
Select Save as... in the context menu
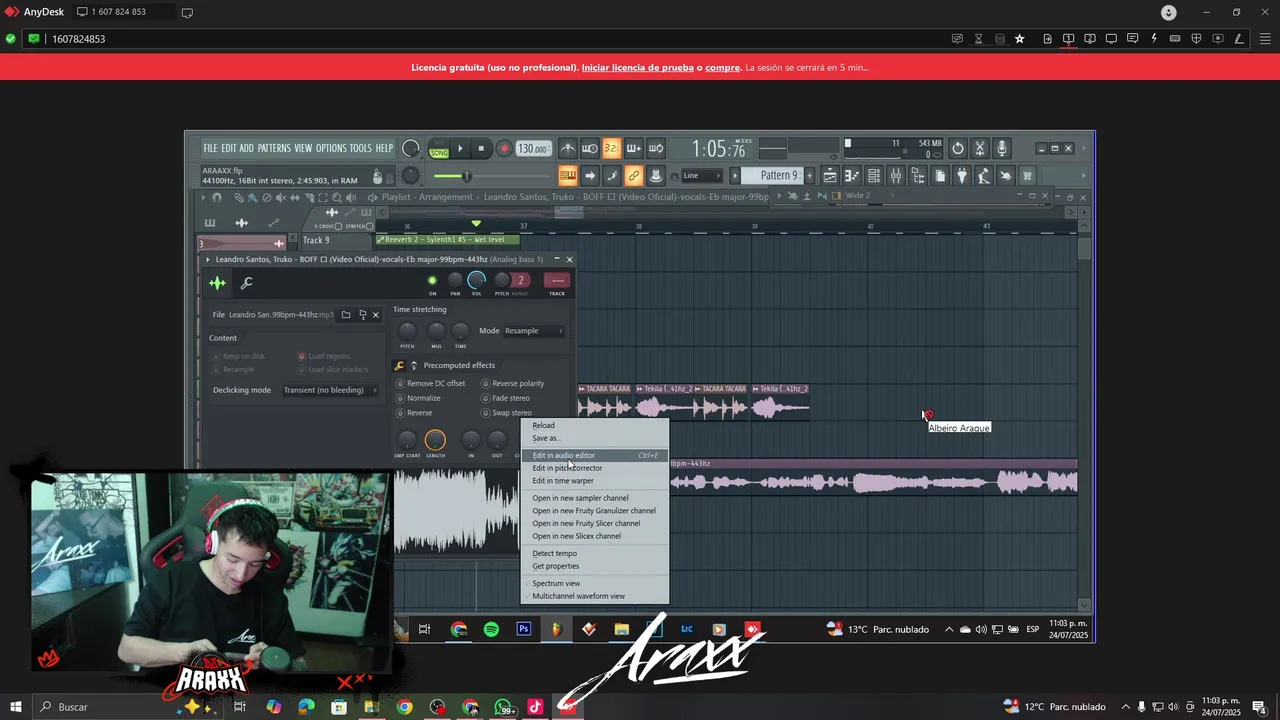coord(595,438)
